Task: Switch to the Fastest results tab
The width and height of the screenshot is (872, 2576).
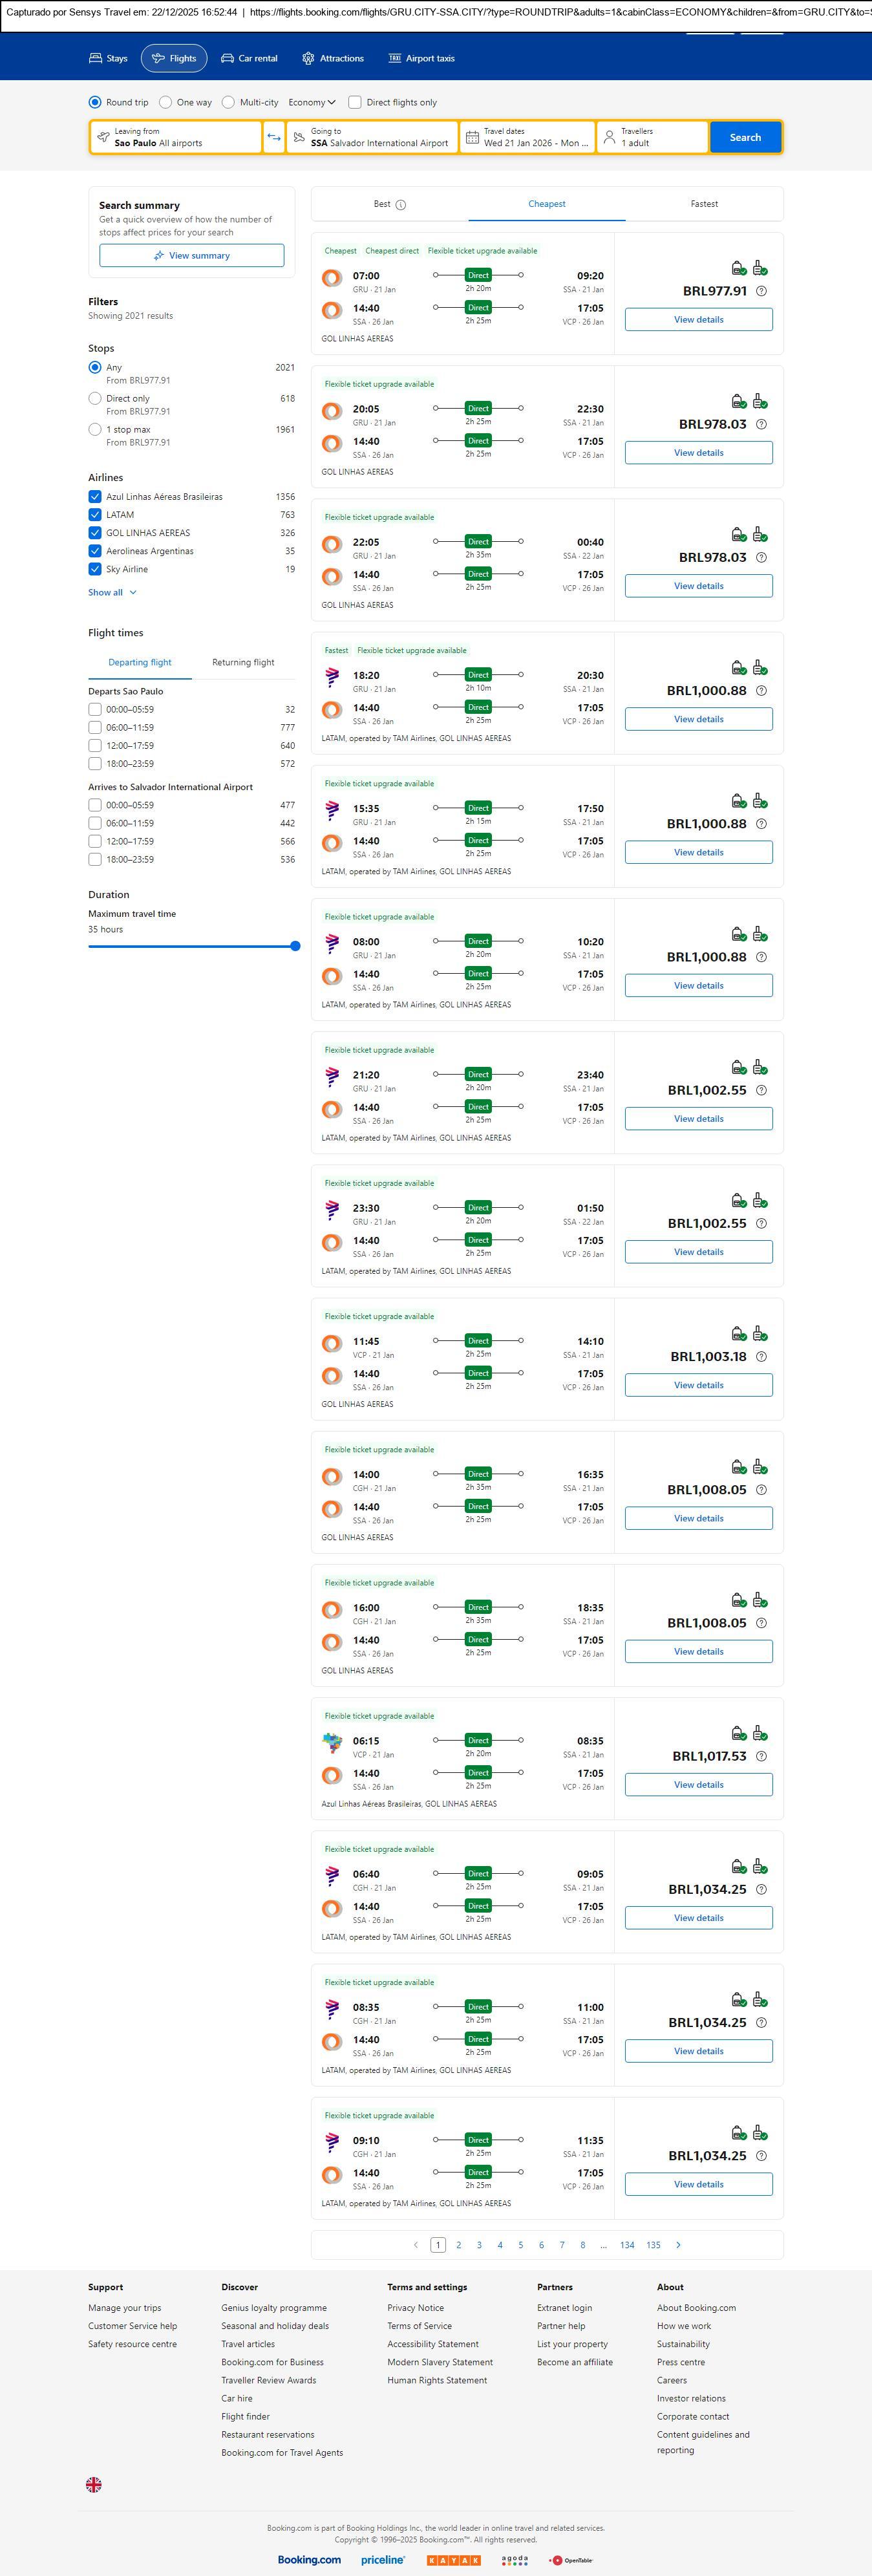Action: point(704,204)
